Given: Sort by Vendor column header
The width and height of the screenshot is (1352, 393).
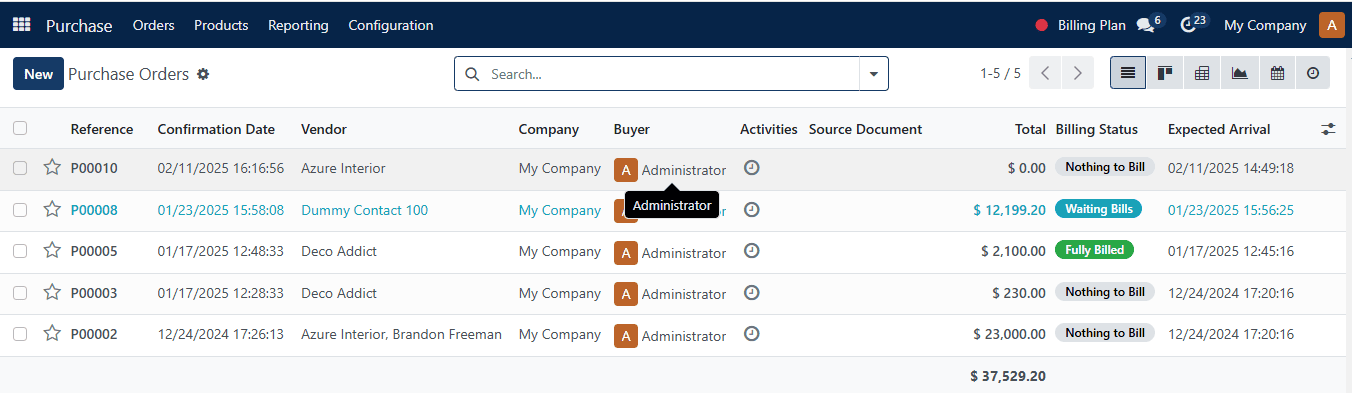Looking at the screenshot, I should (x=324, y=129).
